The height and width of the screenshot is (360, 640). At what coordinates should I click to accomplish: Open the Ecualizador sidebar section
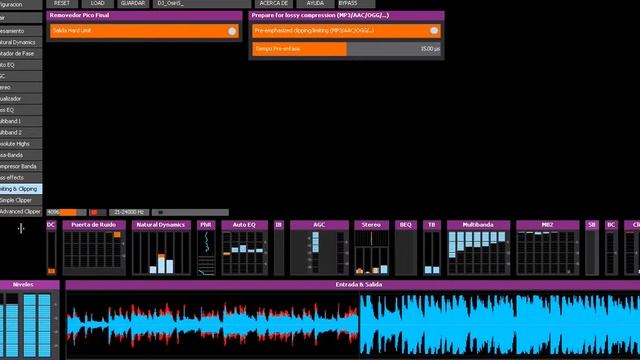click(21, 98)
